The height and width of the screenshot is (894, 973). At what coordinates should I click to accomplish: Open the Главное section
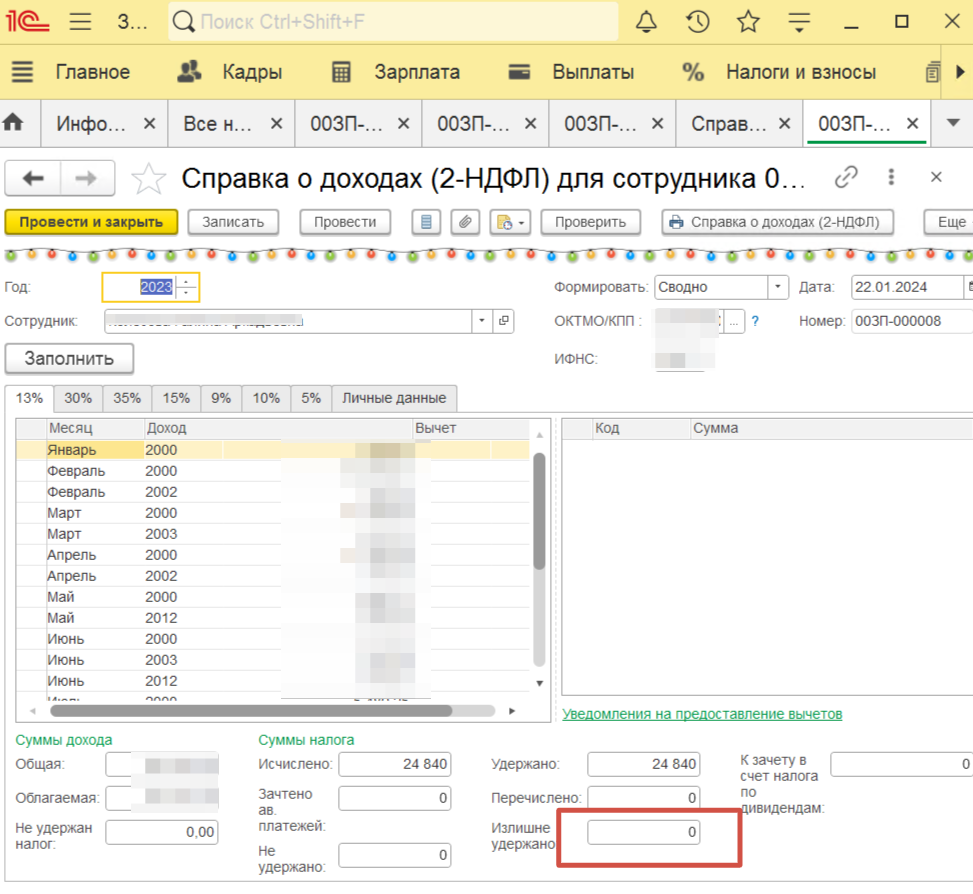pyautogui.click(x=93, y=72)
